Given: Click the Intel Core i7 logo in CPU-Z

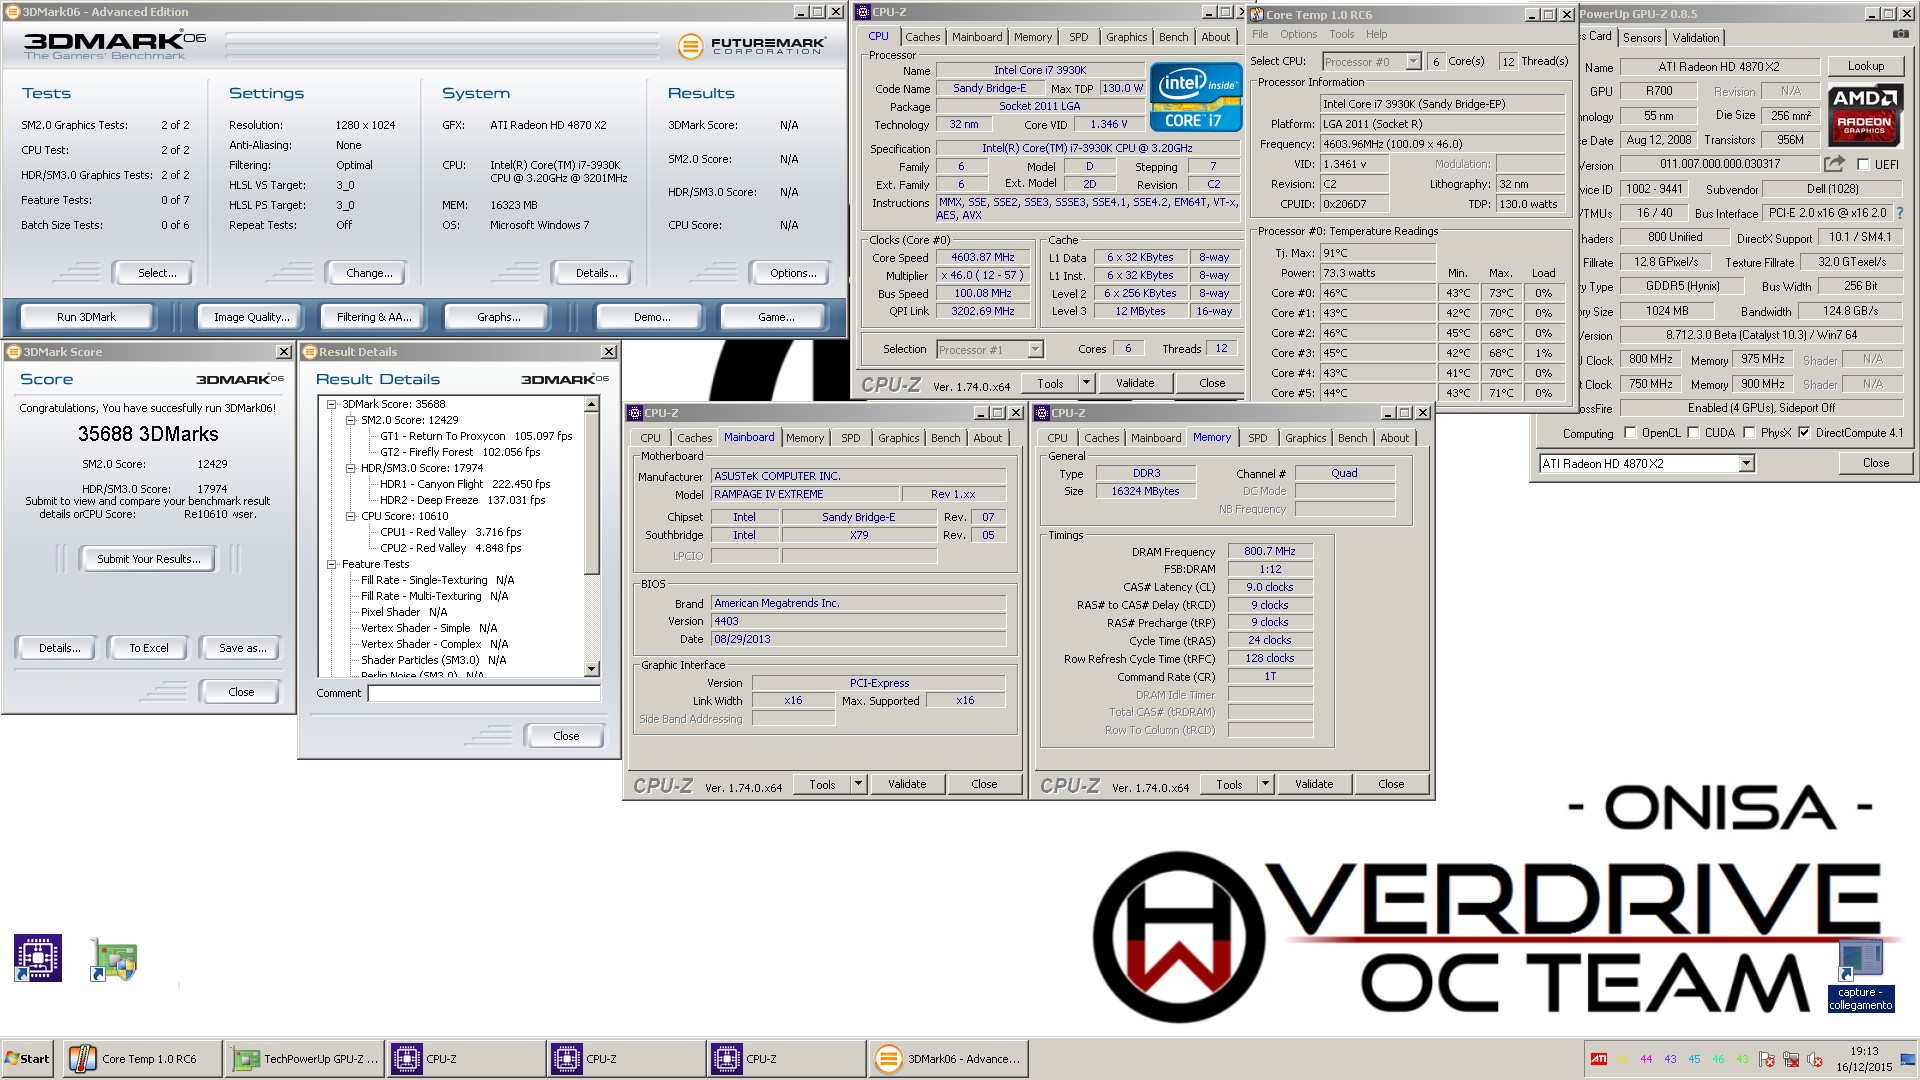Looking at the screenshot, I should coord(1195,97).
